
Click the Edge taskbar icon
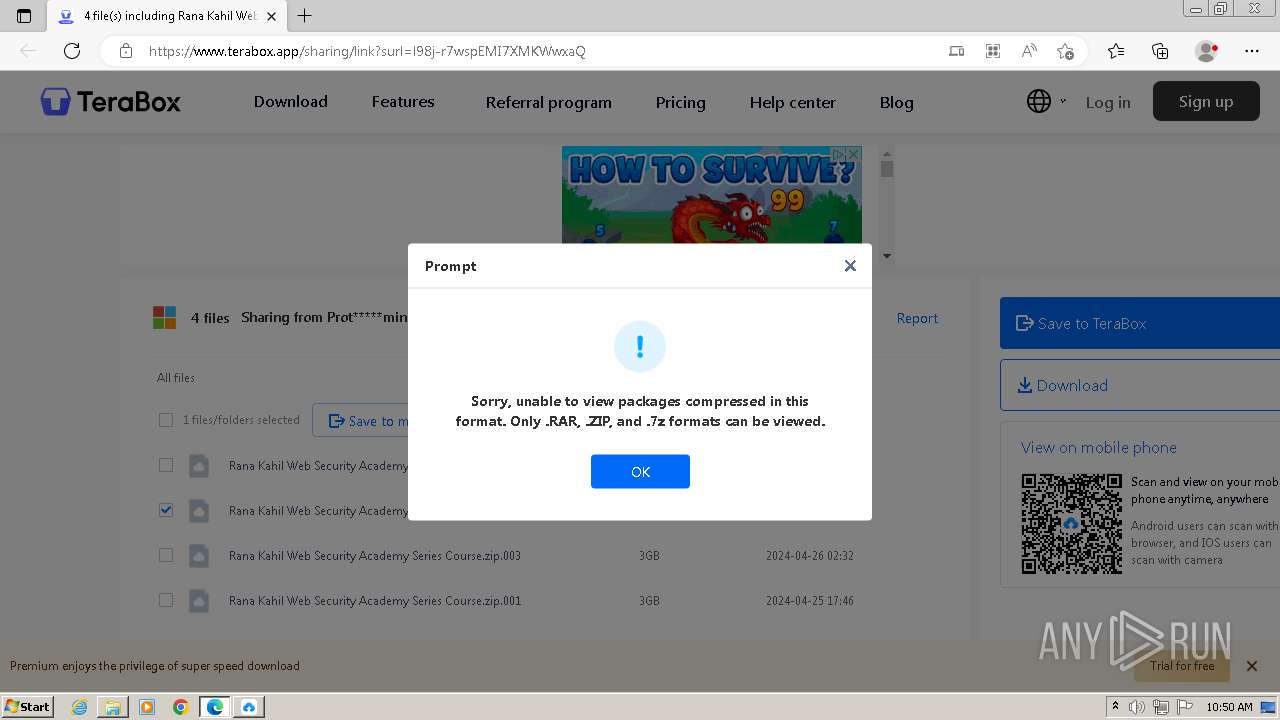215,707
